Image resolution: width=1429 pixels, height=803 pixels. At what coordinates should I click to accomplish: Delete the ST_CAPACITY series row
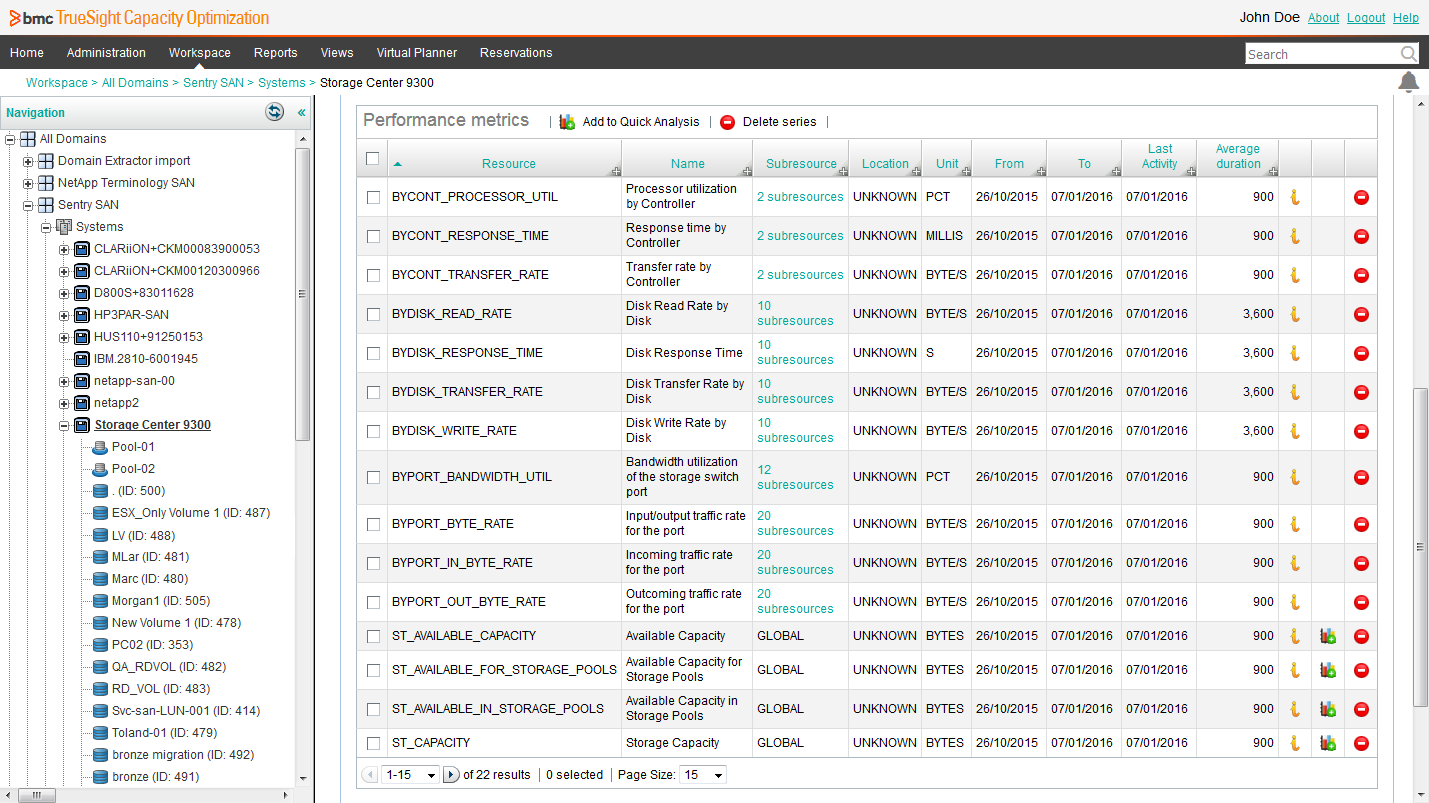(1361, 743)
